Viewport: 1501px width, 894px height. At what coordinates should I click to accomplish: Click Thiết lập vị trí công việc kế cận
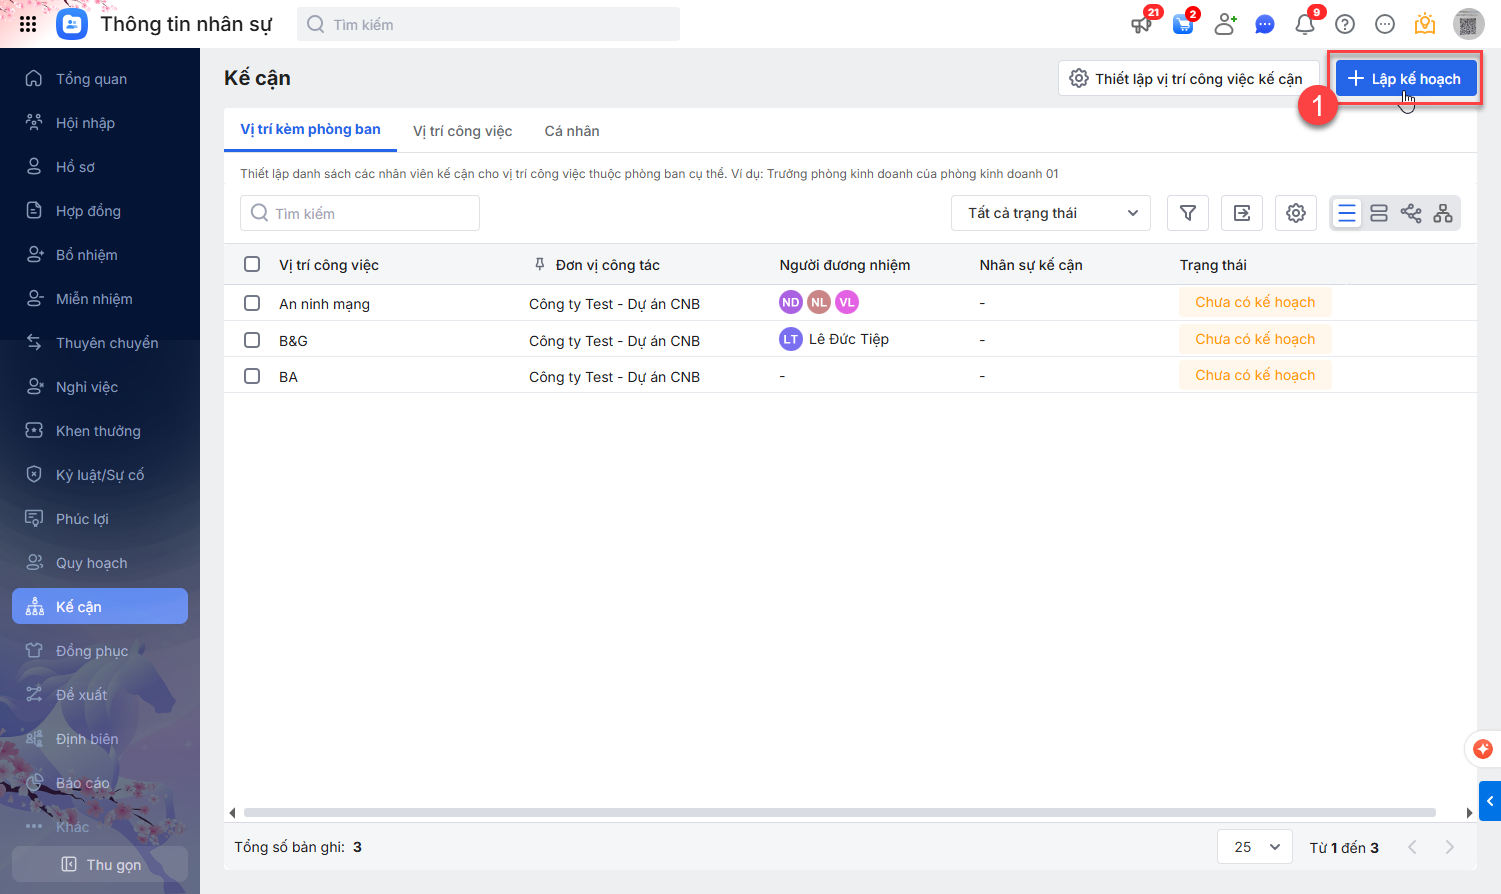click(1187, 79)
